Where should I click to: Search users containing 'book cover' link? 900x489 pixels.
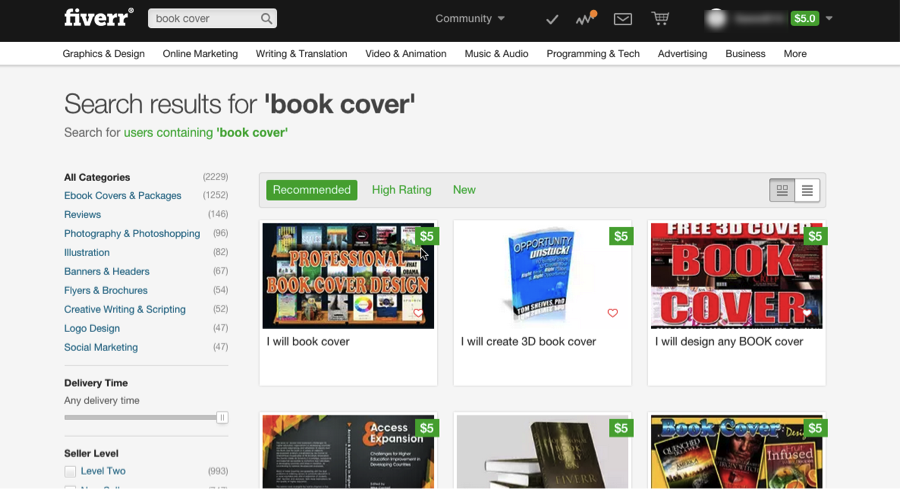click(205, 133)
